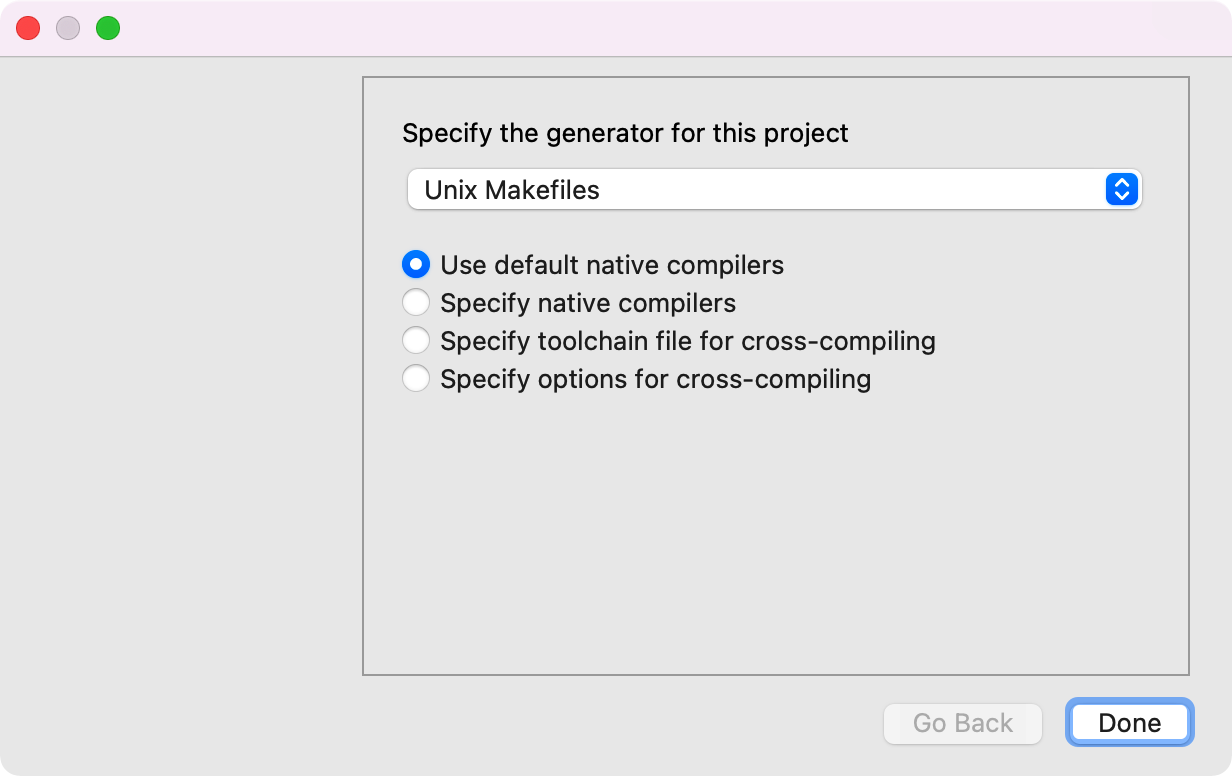This screenshot has width=1232, height=776.
Task: Choose the Specify native compilers radio button
Action: (x=416, y=303)
